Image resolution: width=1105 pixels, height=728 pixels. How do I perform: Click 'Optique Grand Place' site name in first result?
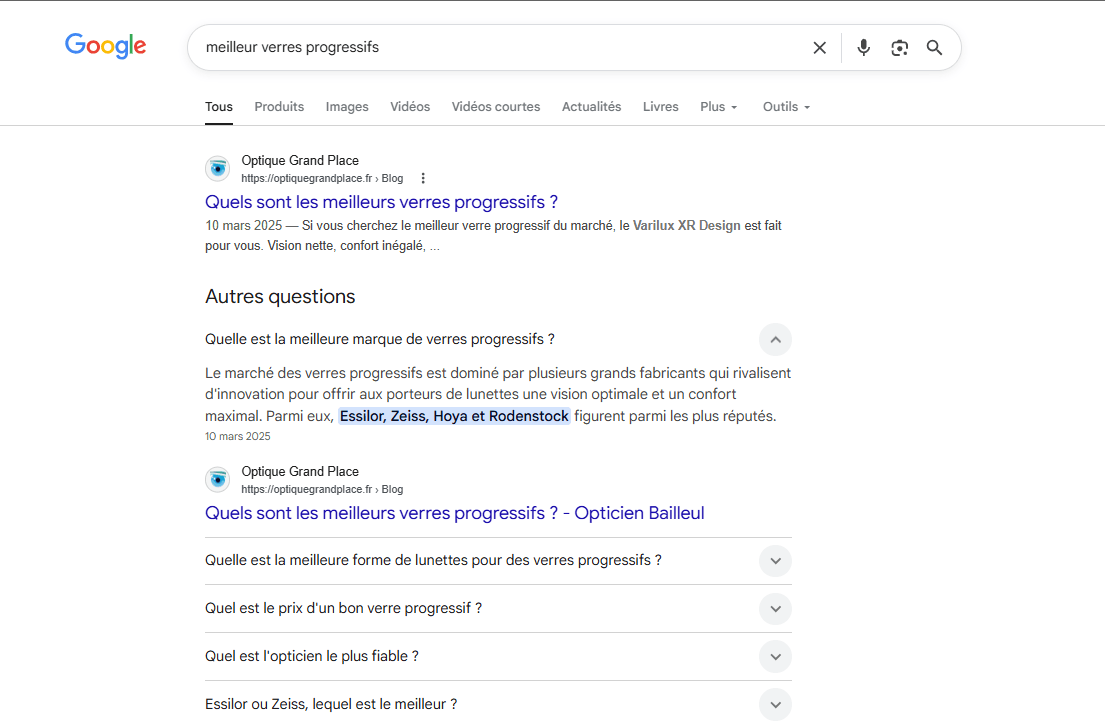point(300,161)
